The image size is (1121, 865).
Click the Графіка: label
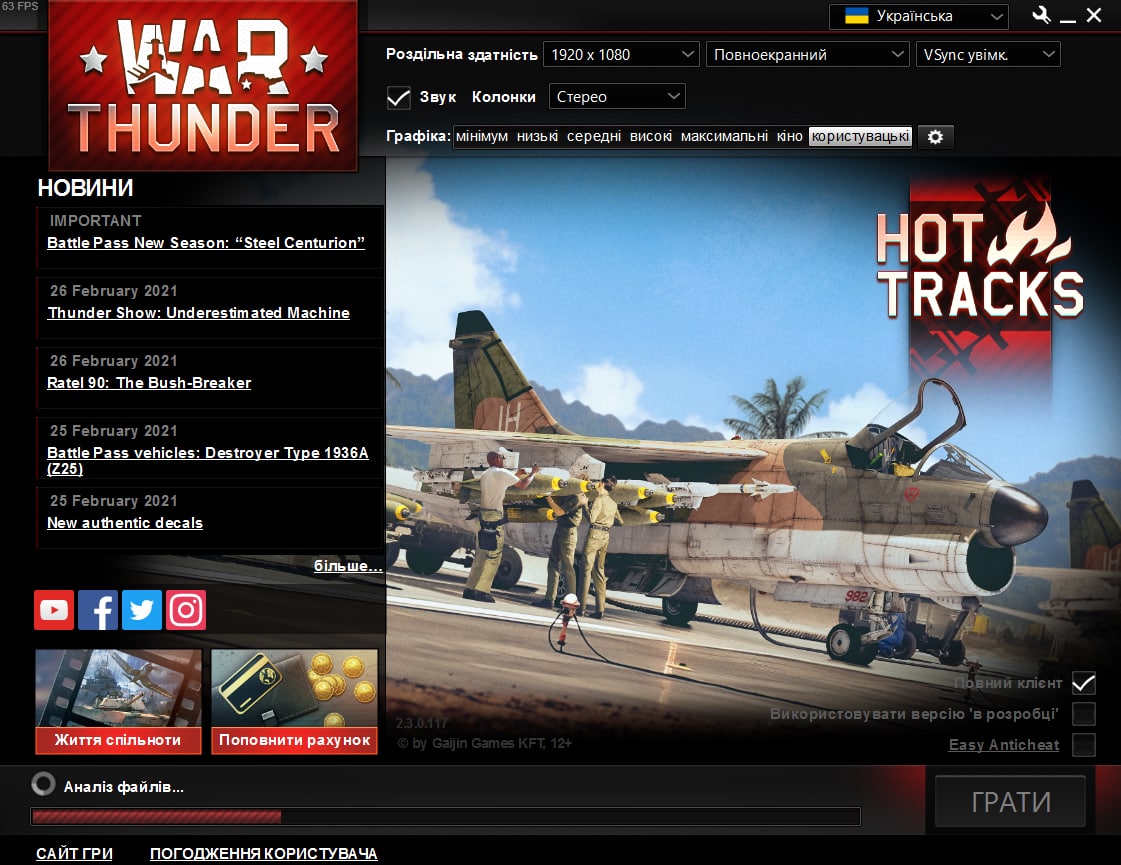418,136
